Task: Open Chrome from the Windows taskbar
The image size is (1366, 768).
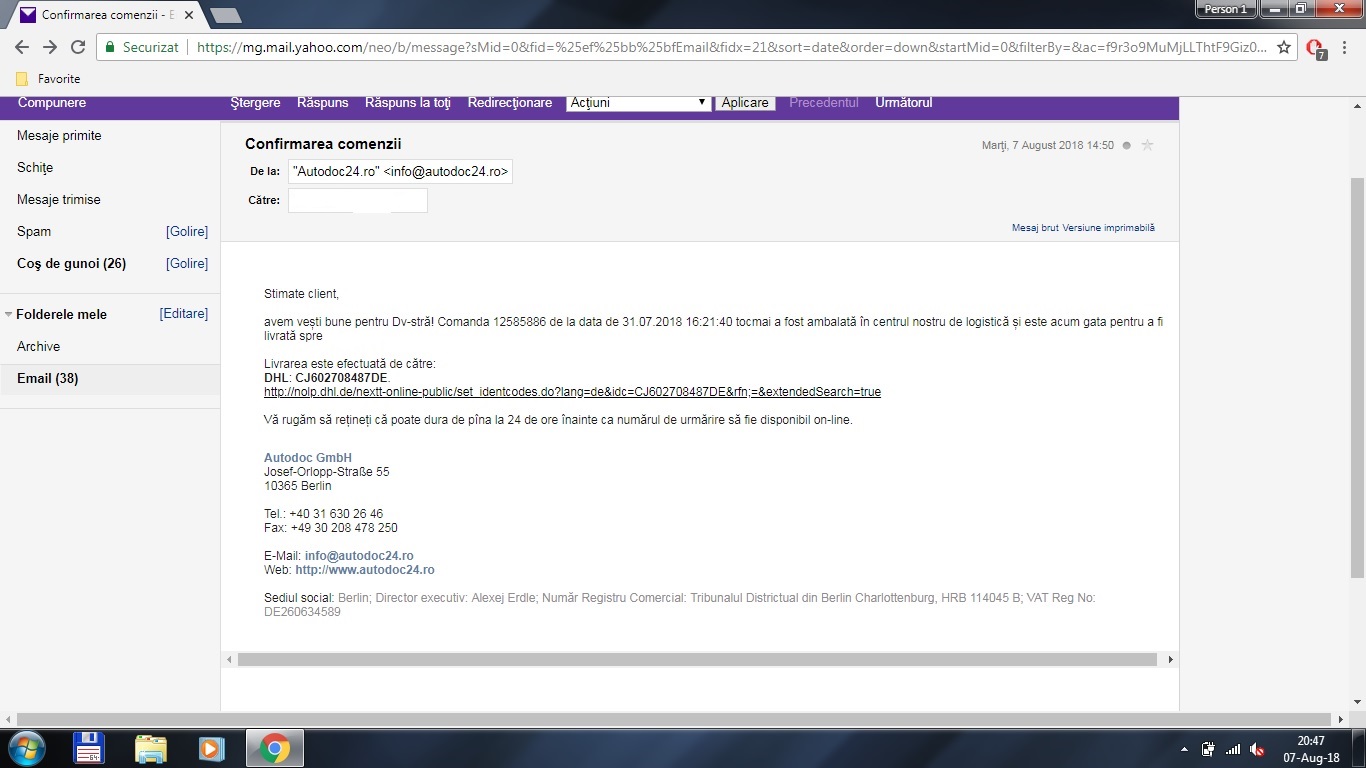Action: (275, 748)
